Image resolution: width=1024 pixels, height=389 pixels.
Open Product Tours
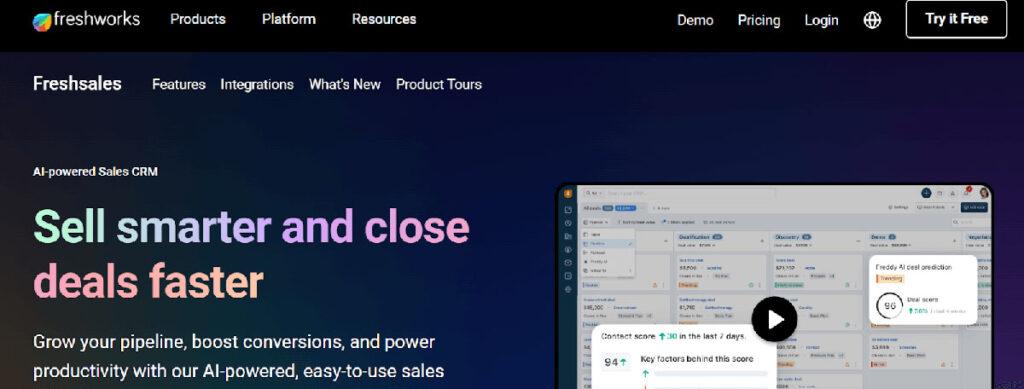click(439, 84)
